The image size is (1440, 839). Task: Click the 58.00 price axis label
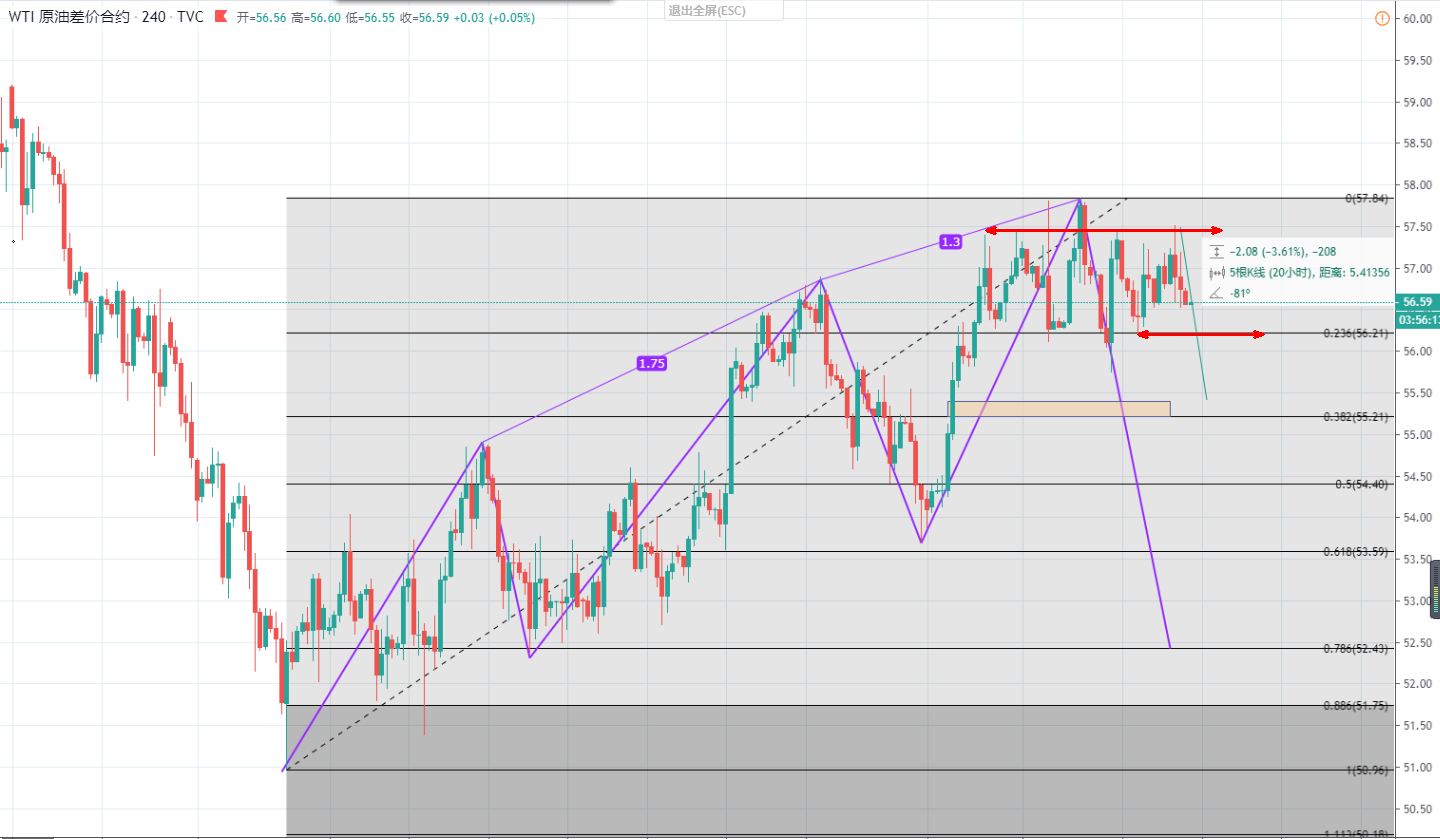[x=1417, y=186]
